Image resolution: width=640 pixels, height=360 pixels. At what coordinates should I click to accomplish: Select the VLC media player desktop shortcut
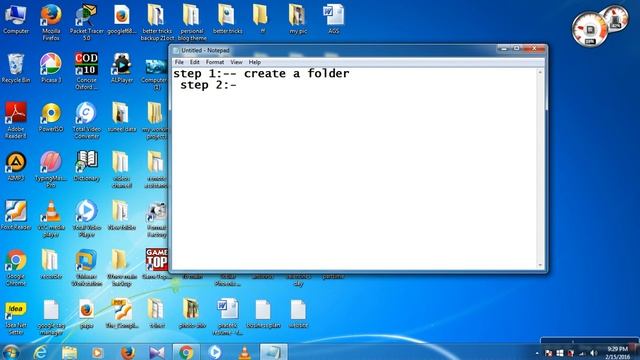click(51, 219)
